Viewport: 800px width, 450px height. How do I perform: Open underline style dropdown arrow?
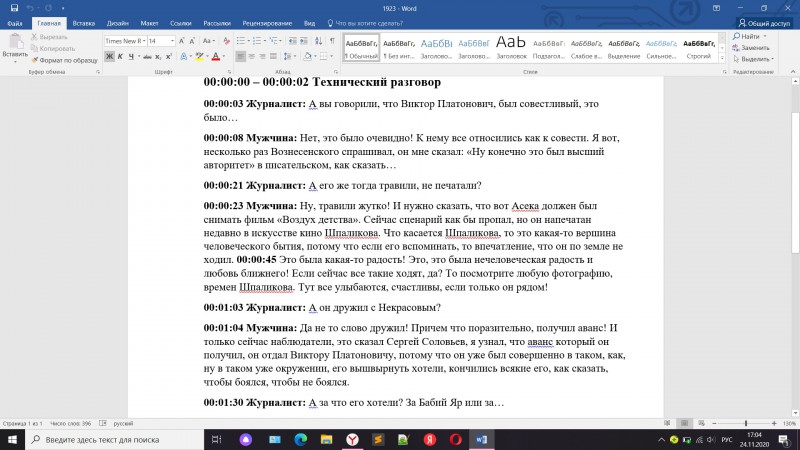coord(138,56)
